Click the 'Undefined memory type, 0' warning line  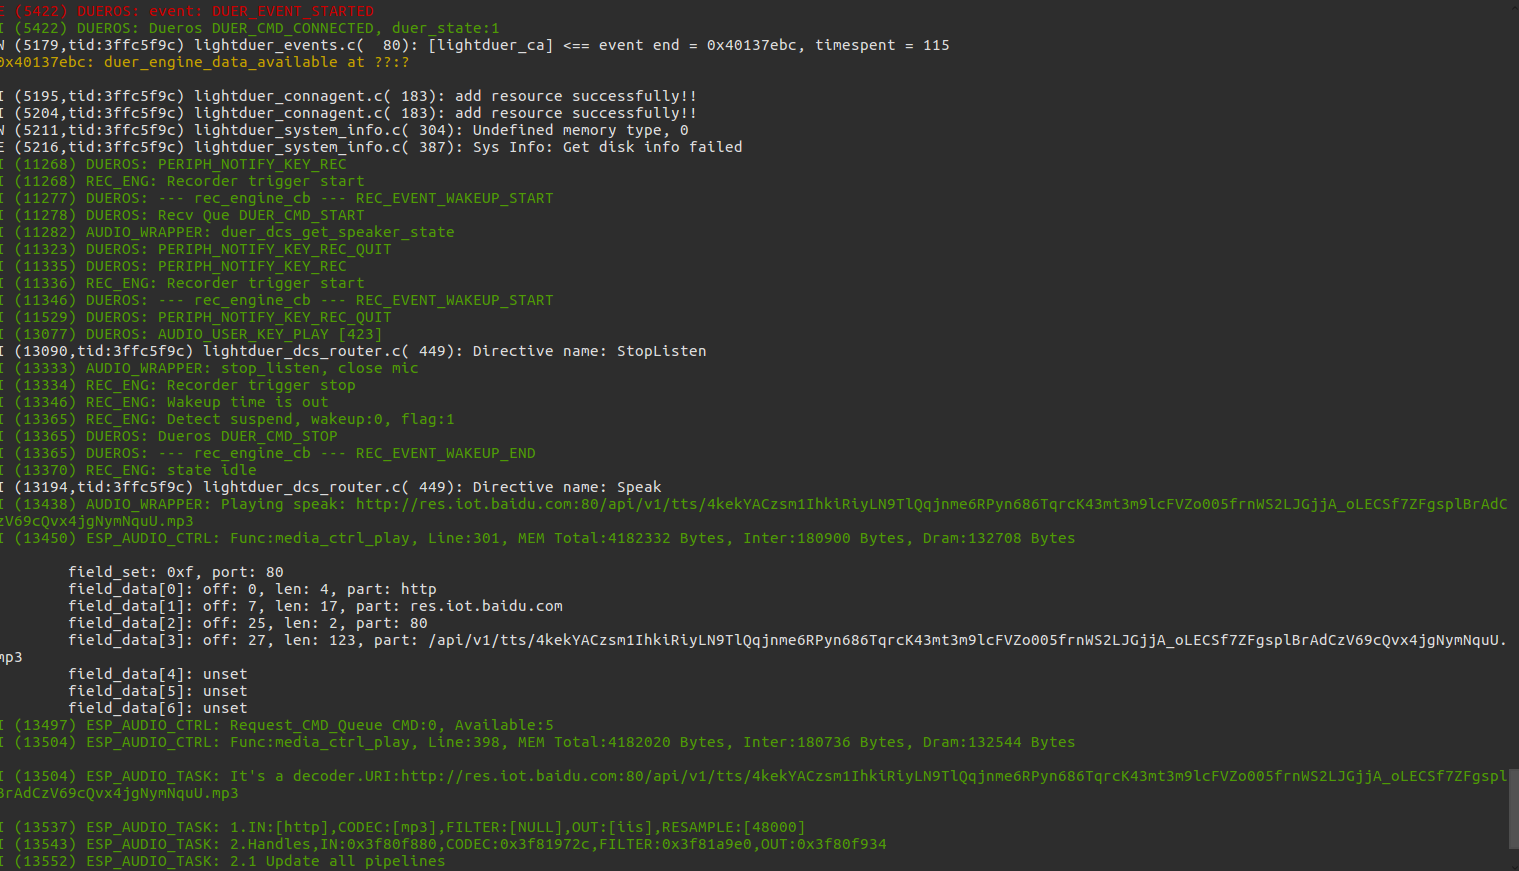(344, 130)
